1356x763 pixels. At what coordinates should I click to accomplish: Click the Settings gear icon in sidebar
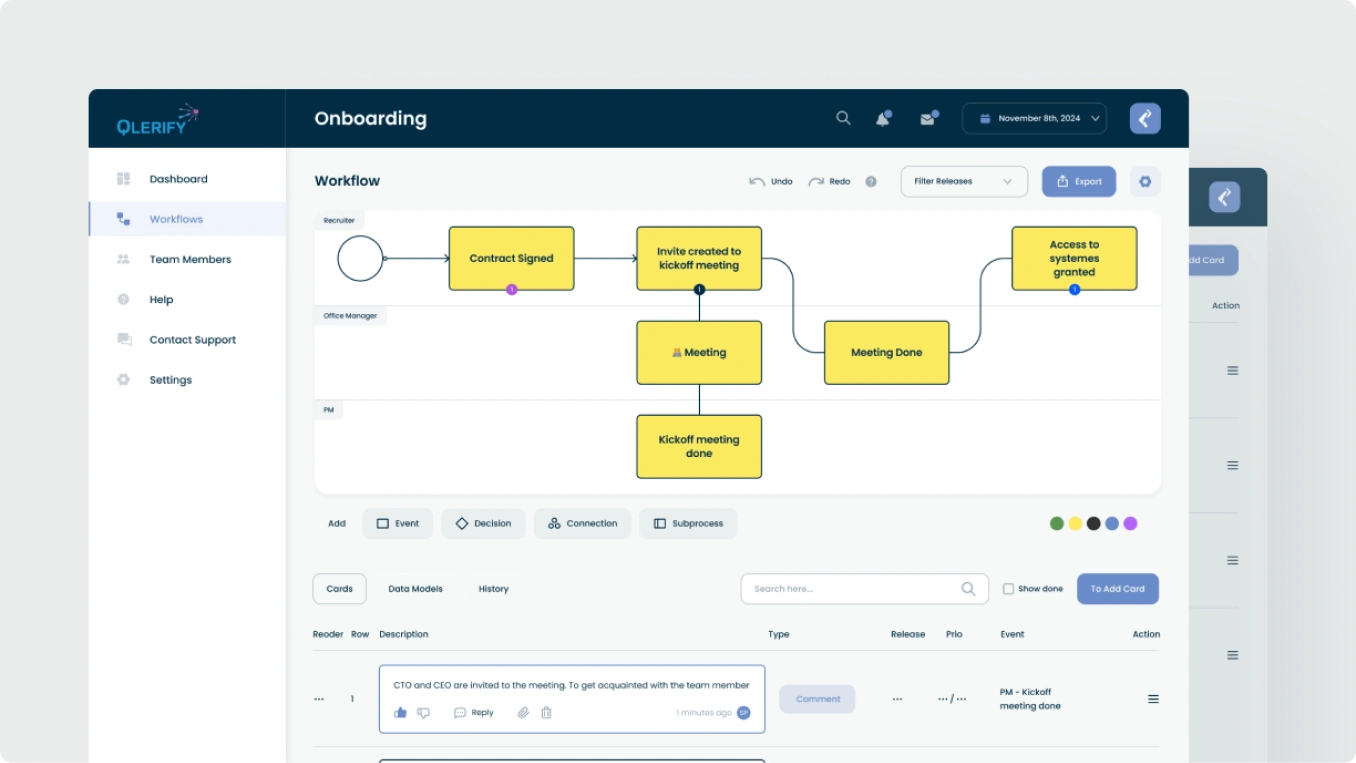pyautogui.click(x=123, y=380)
